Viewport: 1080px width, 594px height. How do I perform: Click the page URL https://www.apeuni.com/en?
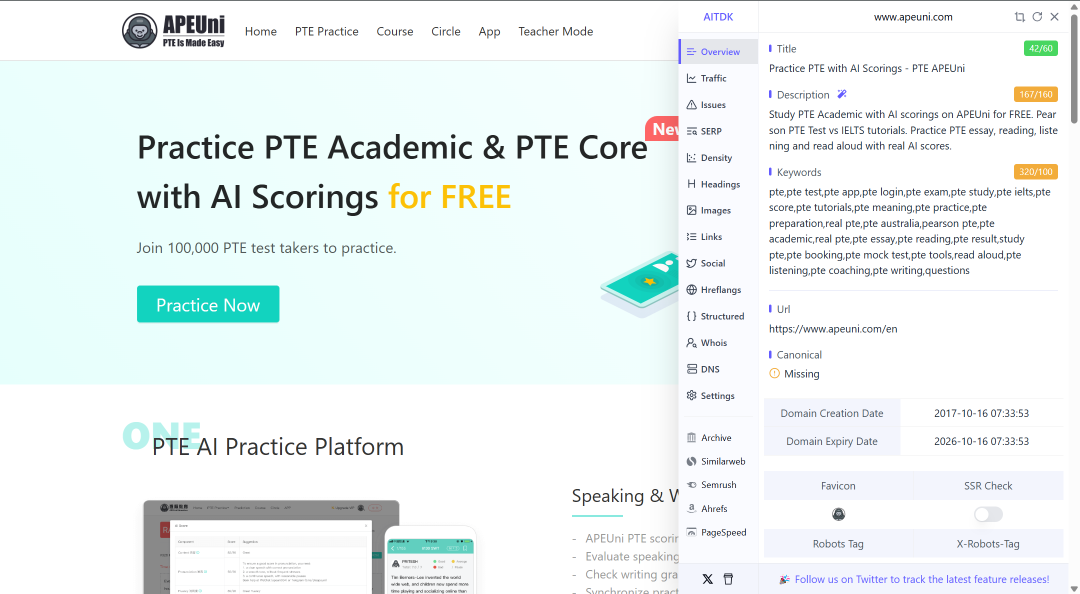coord(833,329)
